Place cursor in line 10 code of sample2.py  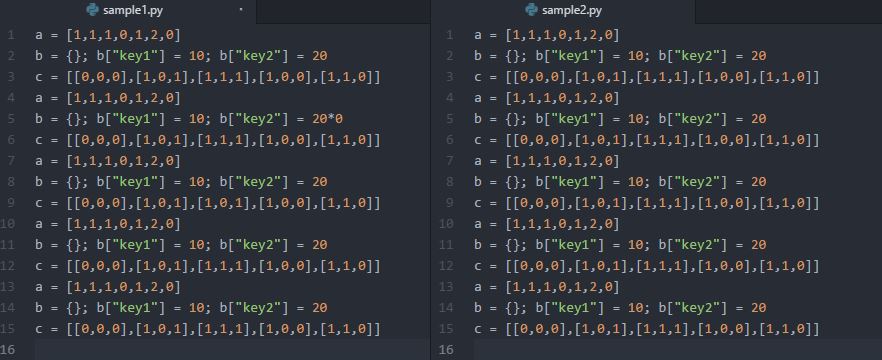(x=546, y=224)
